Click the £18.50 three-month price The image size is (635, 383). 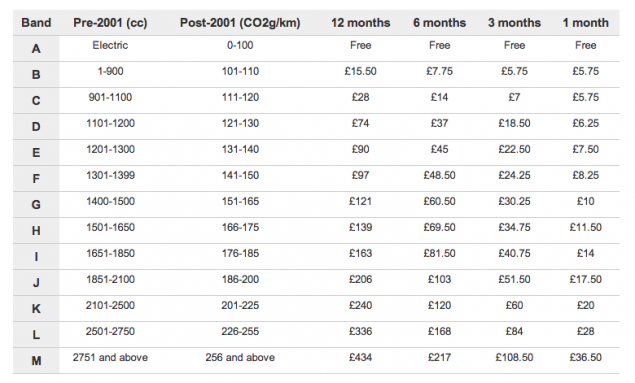coord(514,123)
